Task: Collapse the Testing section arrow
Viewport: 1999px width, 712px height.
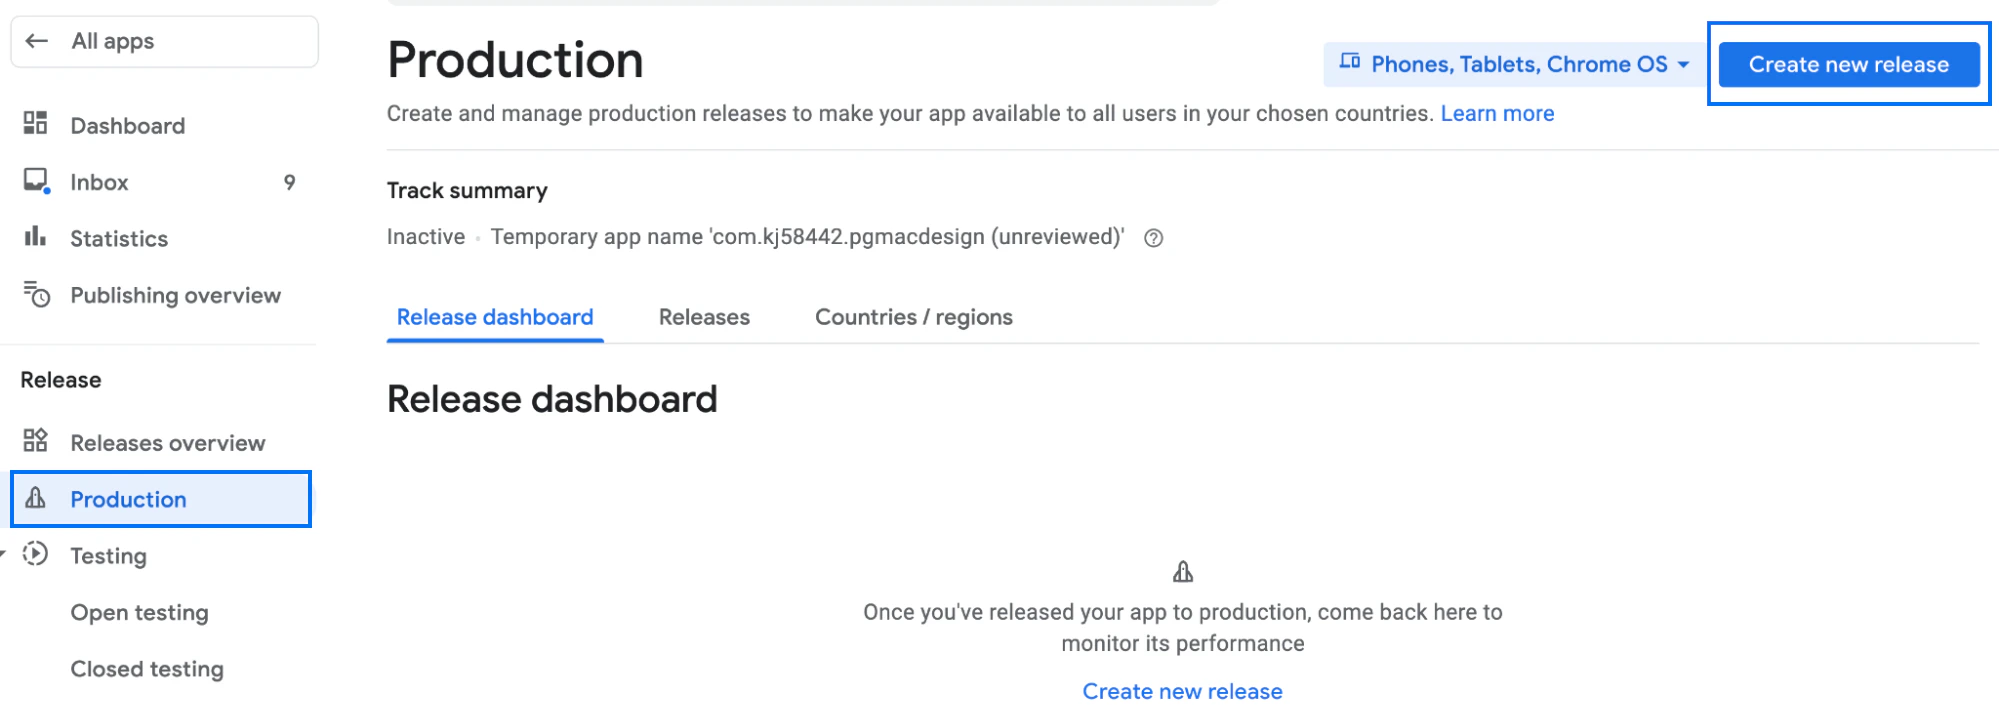Action: pos(3,553)
